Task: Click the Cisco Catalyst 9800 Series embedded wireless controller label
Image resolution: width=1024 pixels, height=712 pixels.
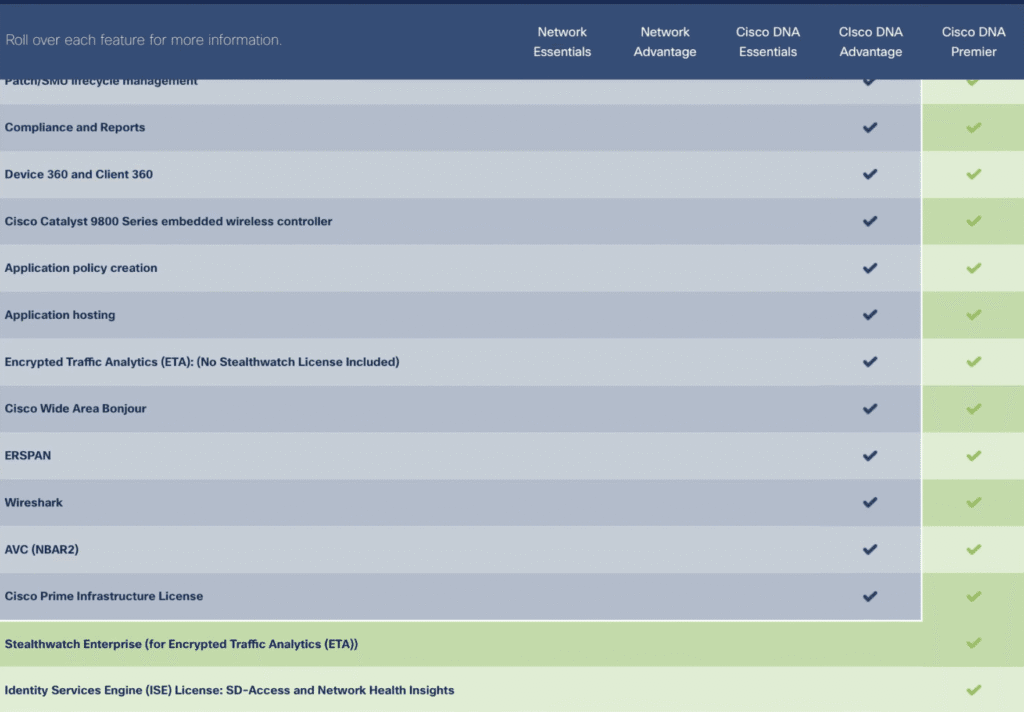Action: 168,221
